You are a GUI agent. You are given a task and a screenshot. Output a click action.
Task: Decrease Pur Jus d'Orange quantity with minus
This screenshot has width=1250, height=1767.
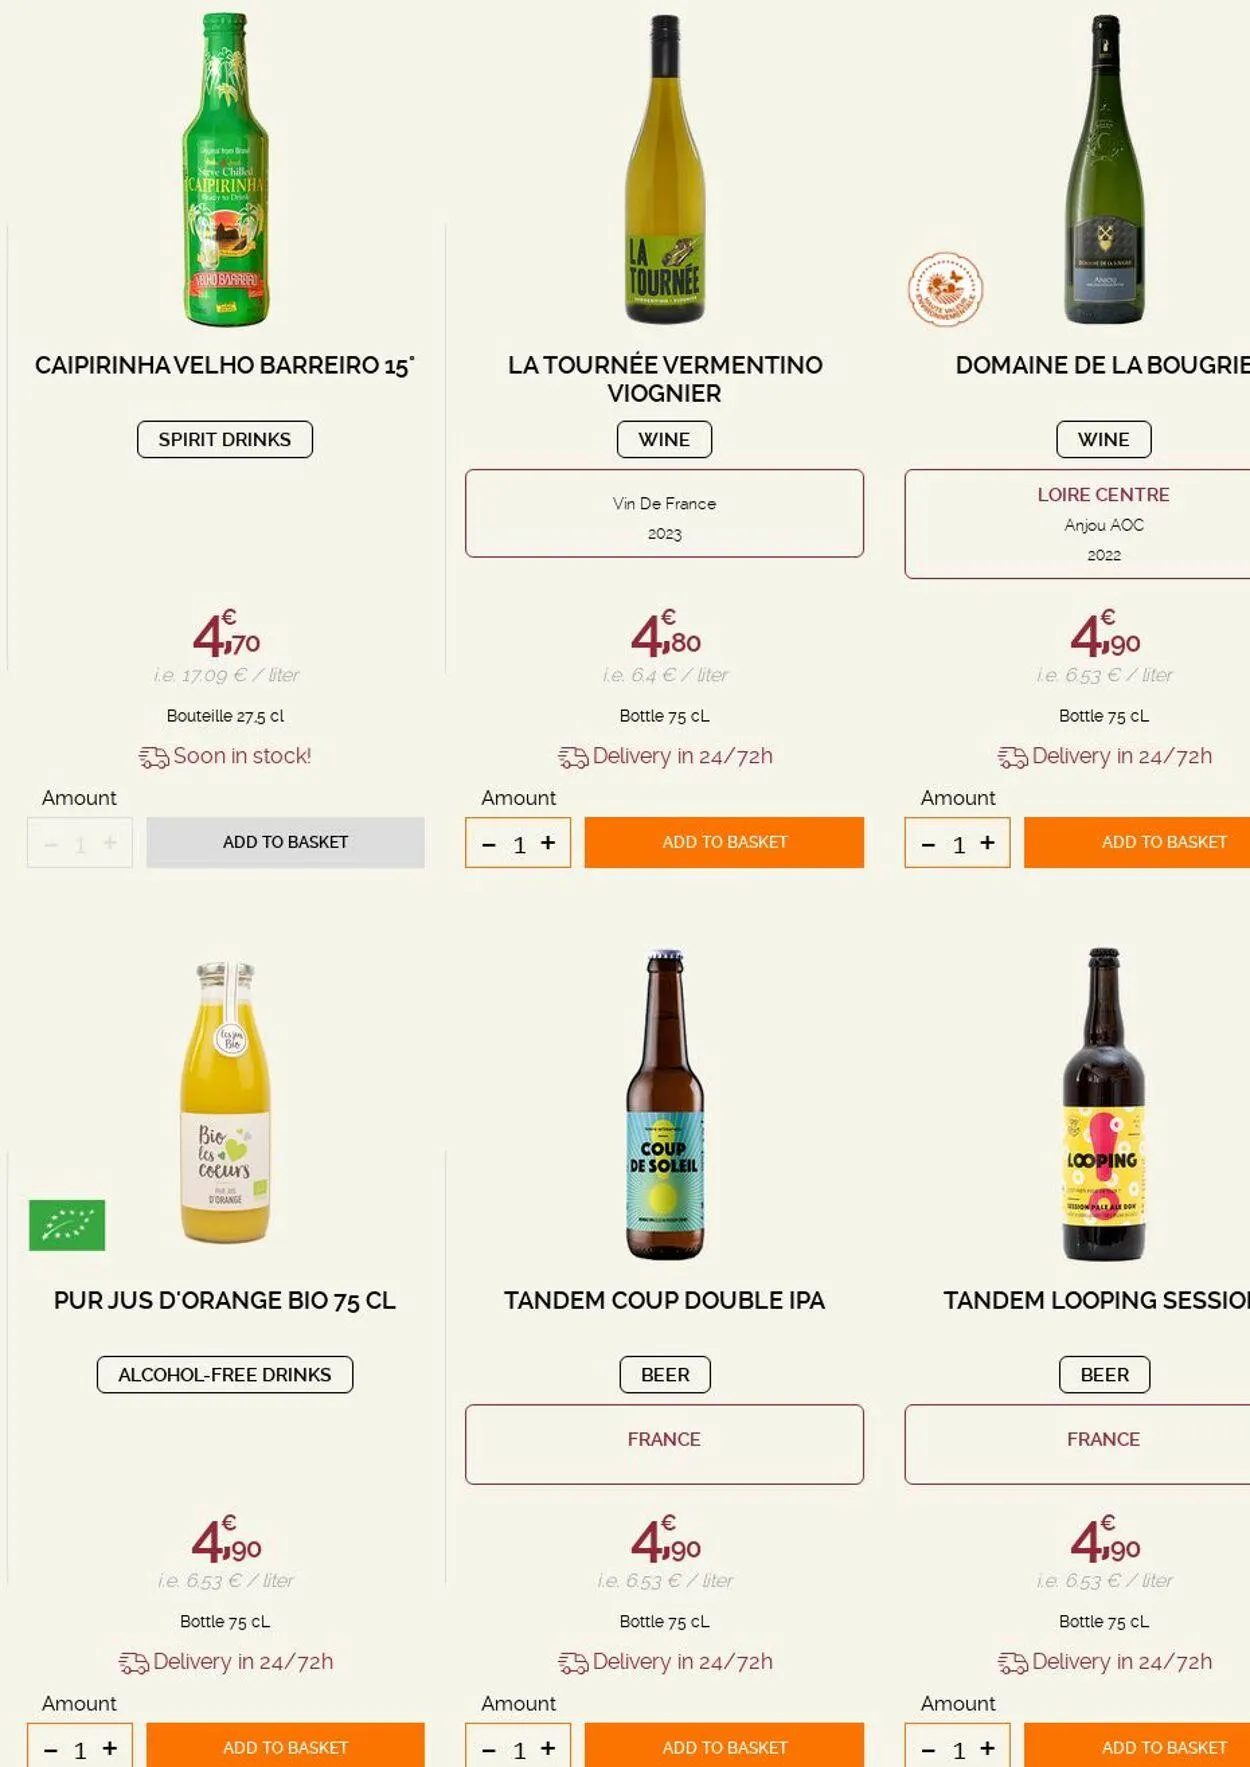click(x=51, y=1749)
